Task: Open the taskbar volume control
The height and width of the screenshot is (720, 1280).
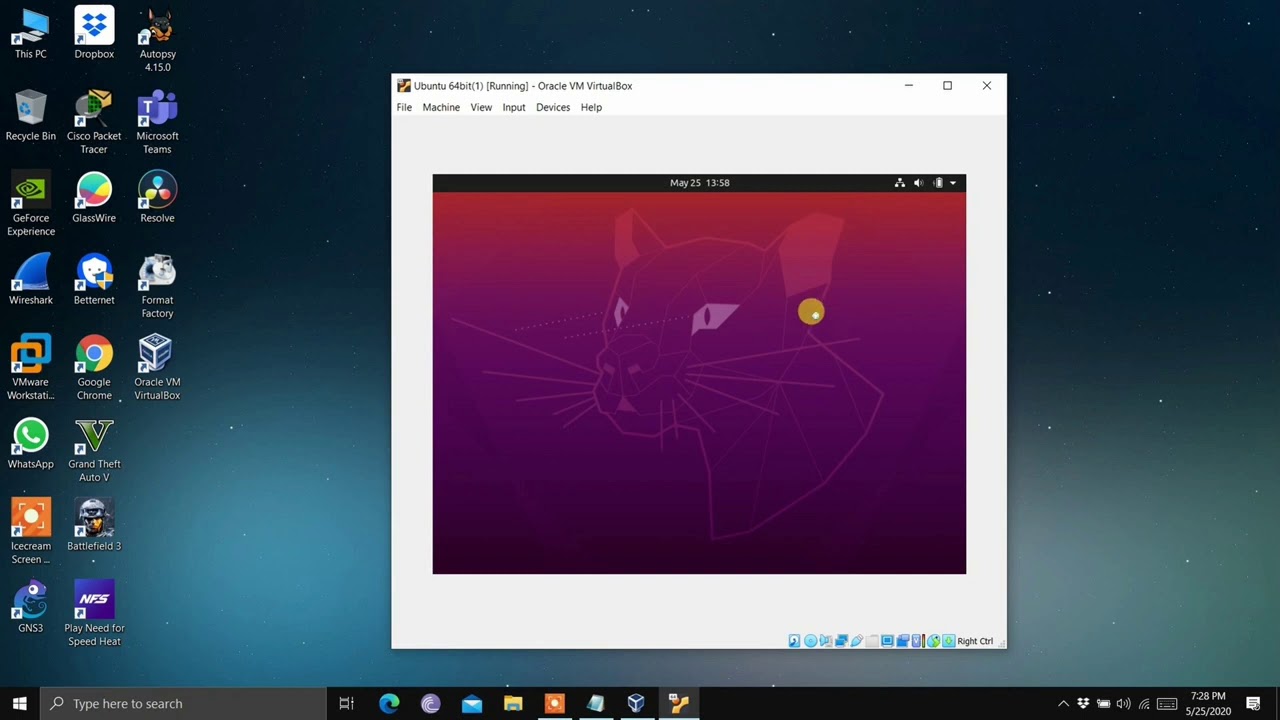Action: click(x=1123, y=703)
